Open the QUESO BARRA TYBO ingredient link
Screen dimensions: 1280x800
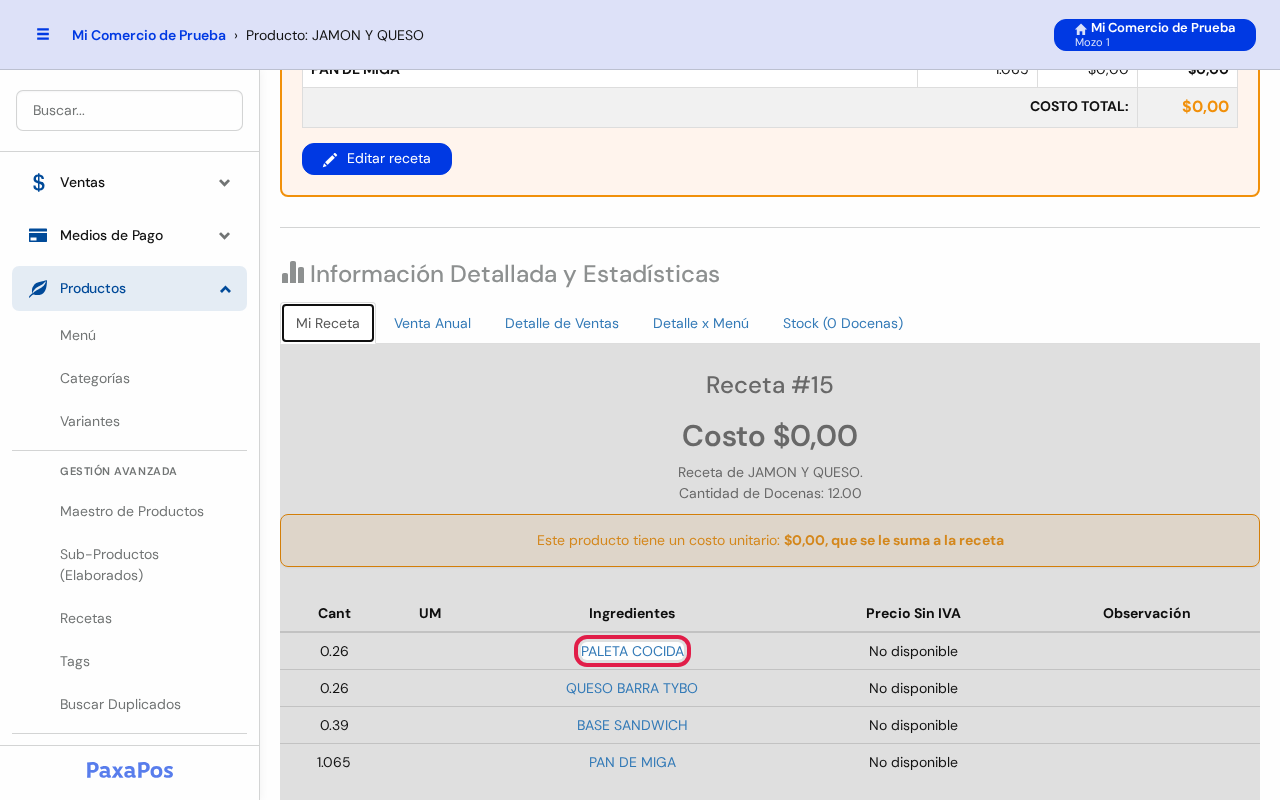(632, 688)
